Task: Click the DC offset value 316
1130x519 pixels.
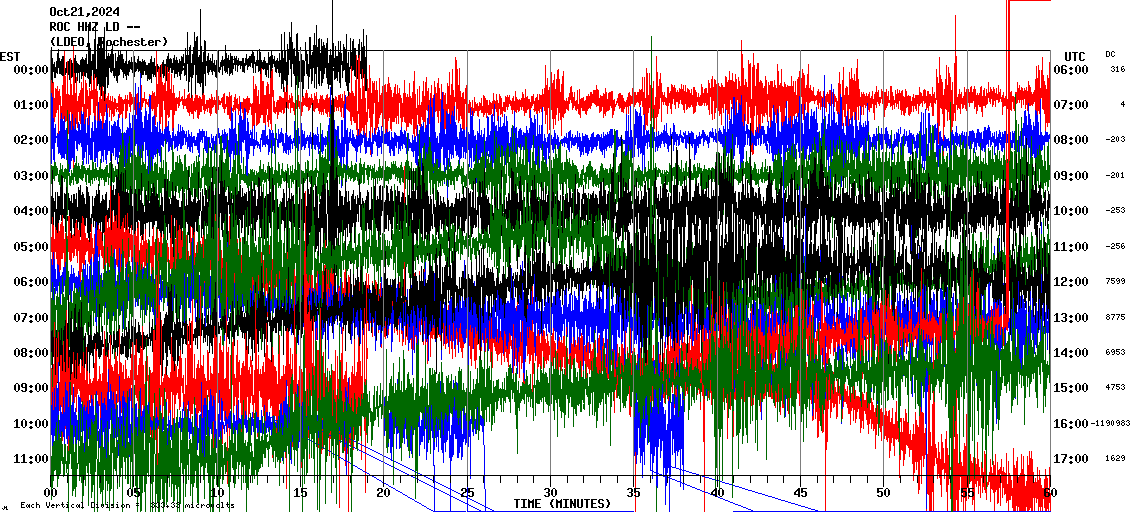Action: 1117,70
